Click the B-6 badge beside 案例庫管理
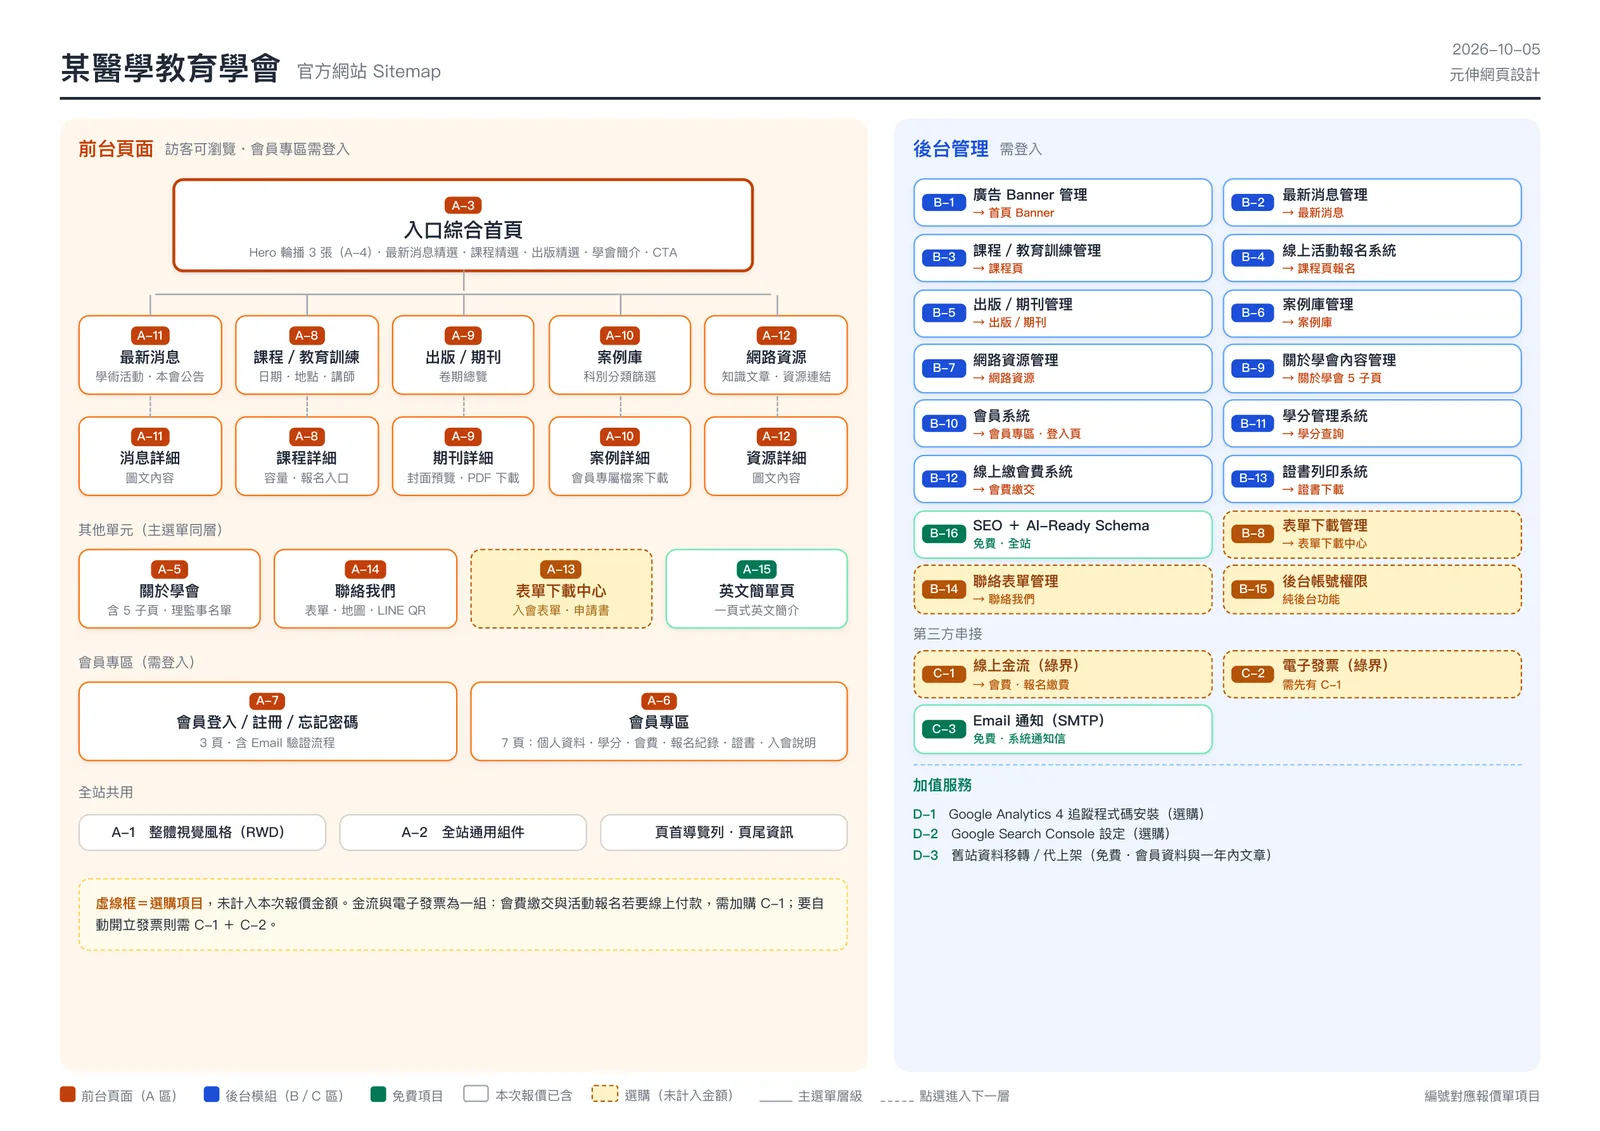This screenshot has width=1600, height=1131. pos(1253,313)
